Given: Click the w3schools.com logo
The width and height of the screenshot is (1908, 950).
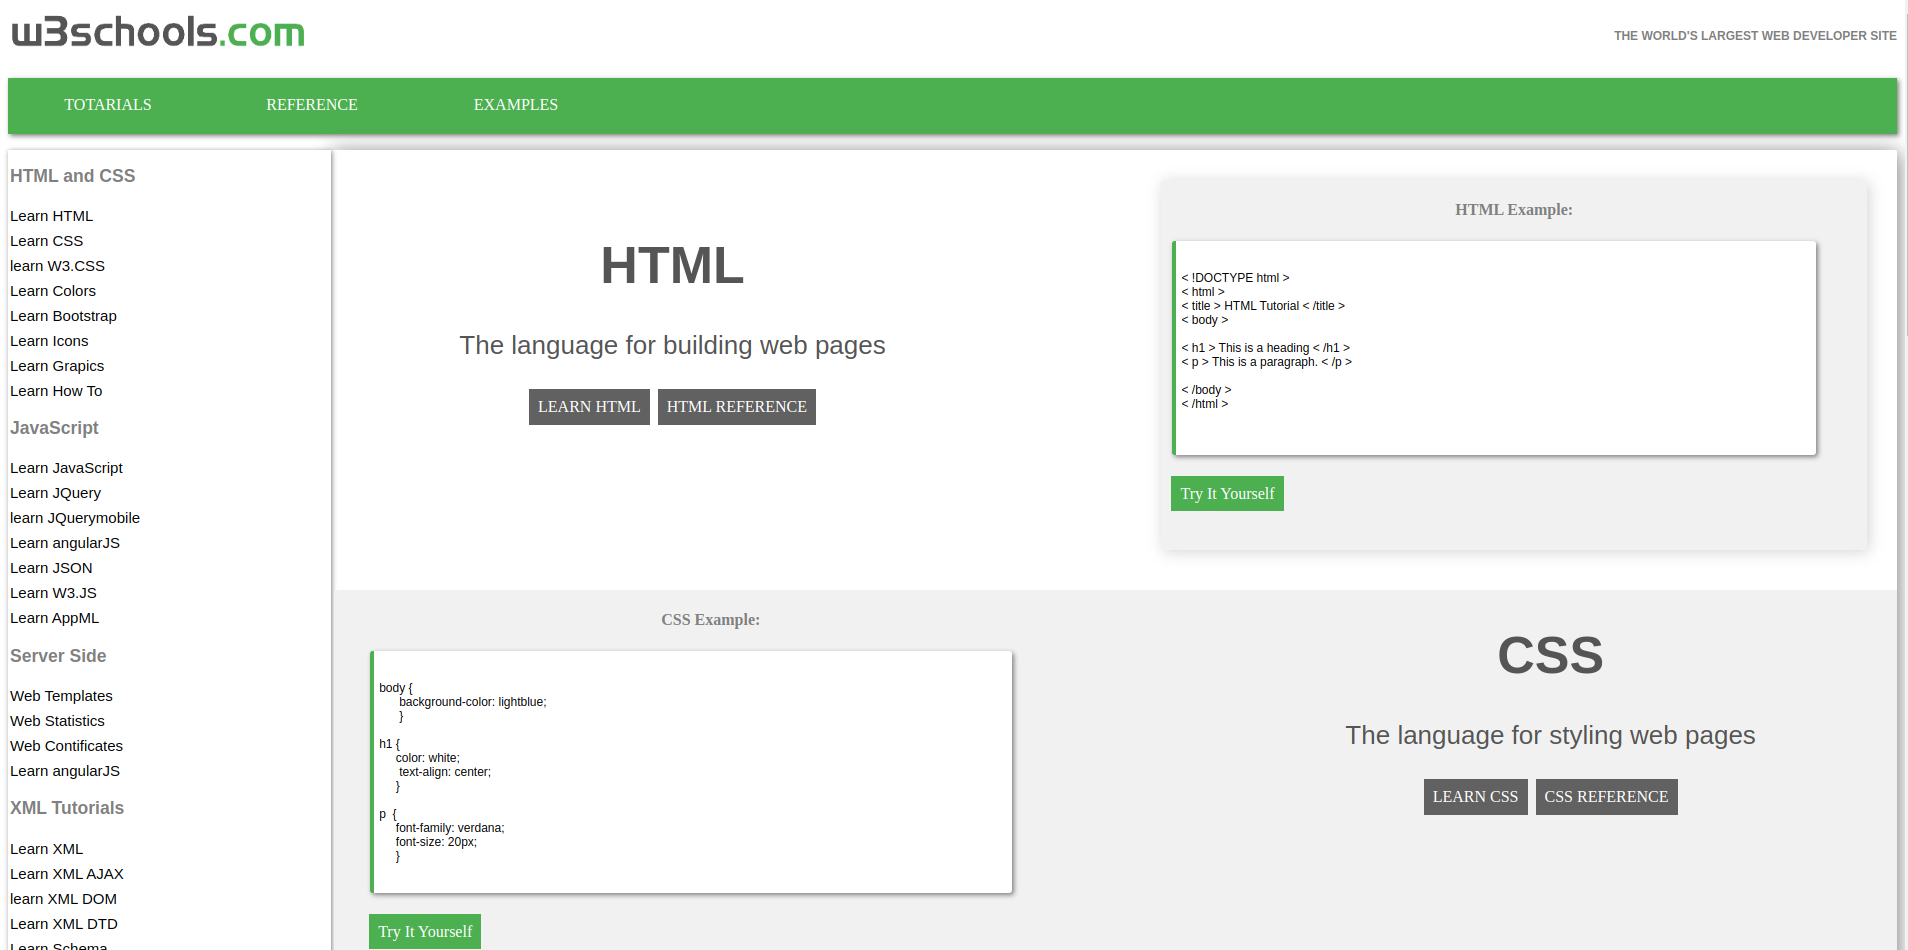Looking at the screenshot, I should [x=157, y=33].
